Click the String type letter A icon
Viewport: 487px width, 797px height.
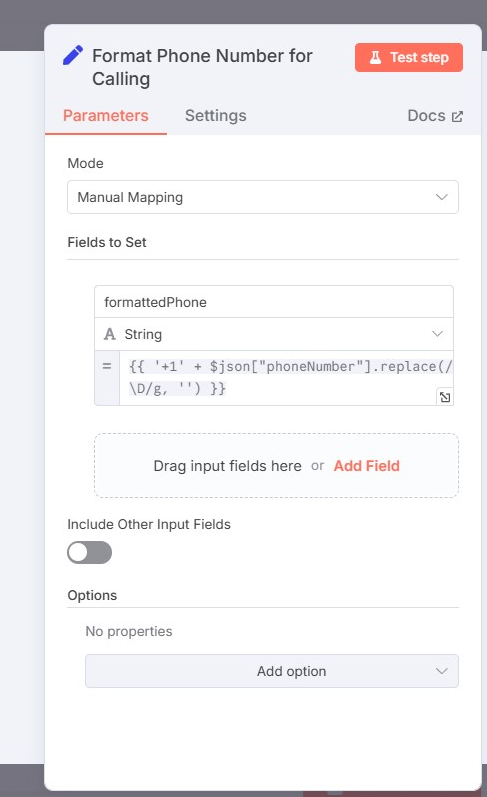(x=109, y=334)
